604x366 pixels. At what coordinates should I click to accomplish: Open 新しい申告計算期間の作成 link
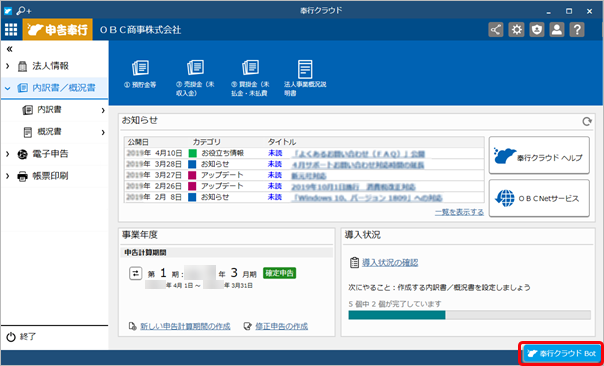(x=185, y=326)
